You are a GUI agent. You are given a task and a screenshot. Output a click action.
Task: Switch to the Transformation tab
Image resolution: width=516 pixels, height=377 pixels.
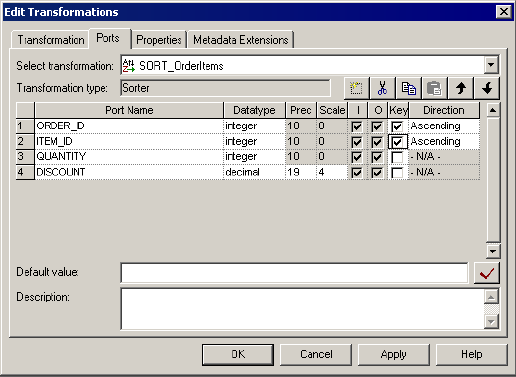[51, 40]
